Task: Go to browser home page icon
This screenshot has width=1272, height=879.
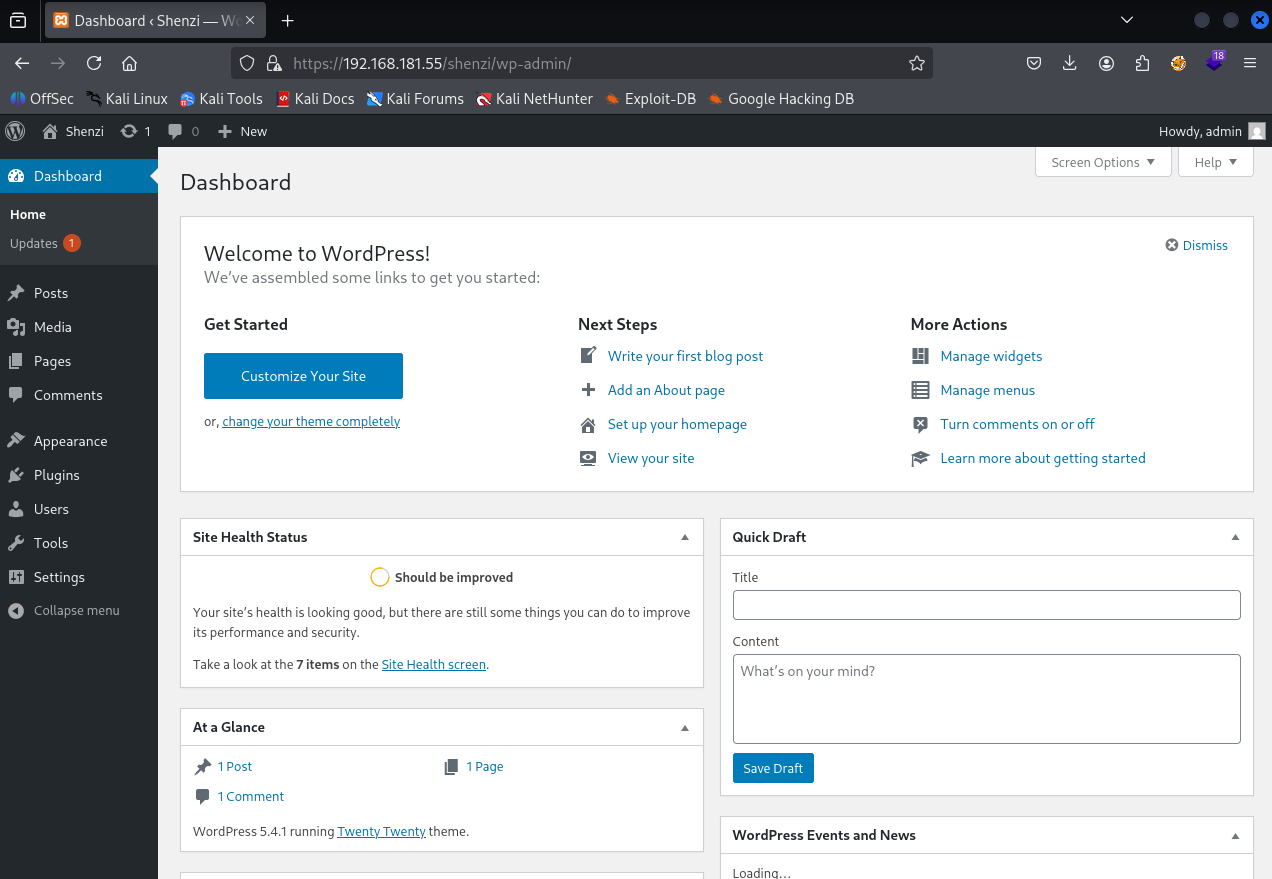Action: click(x=129, y=63)
